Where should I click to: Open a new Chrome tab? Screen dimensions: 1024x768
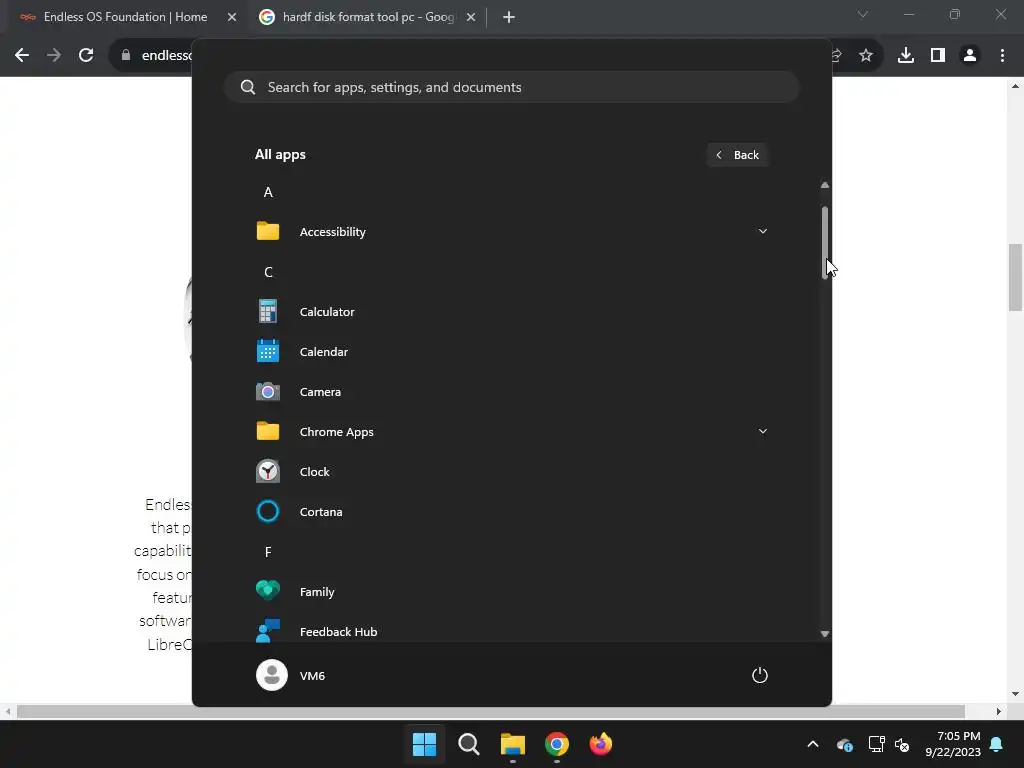509,18
